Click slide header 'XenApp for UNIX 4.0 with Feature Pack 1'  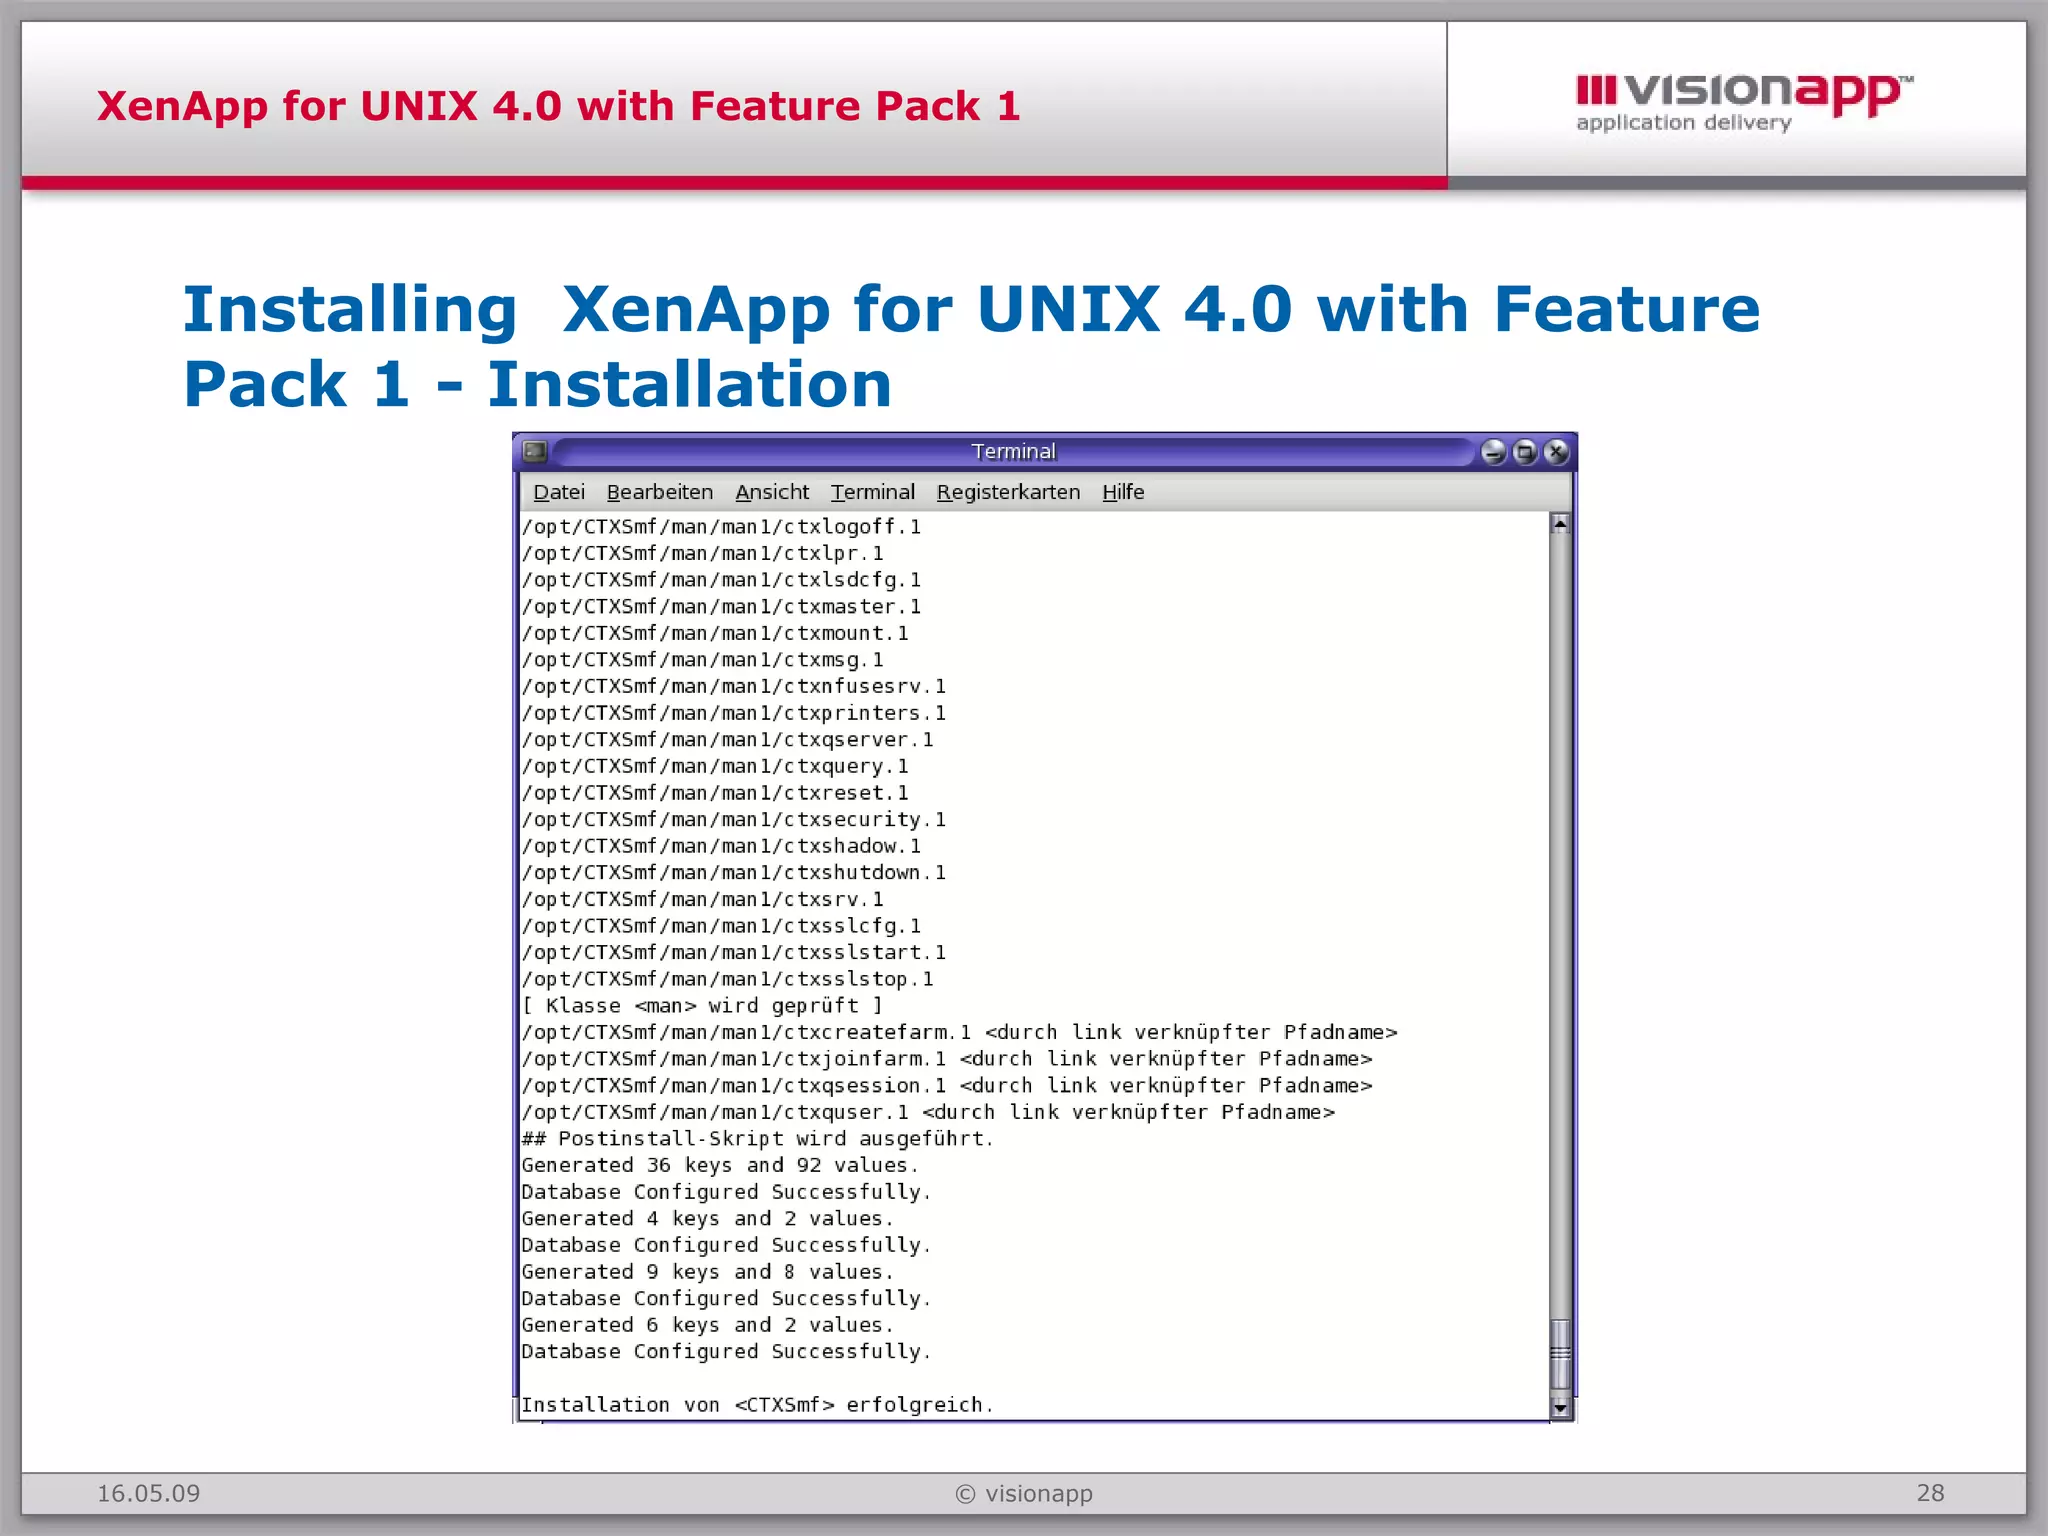click(558, 106)
